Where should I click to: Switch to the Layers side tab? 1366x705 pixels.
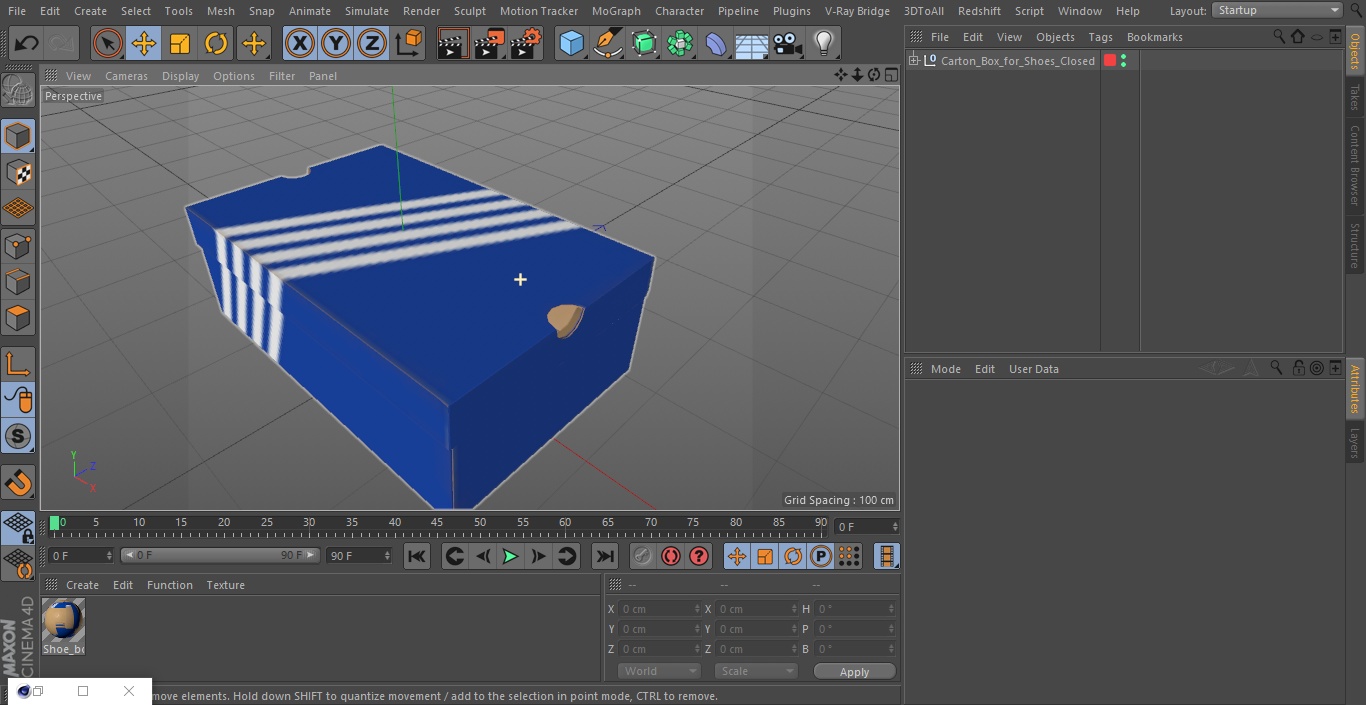[x=1355, y=442]
